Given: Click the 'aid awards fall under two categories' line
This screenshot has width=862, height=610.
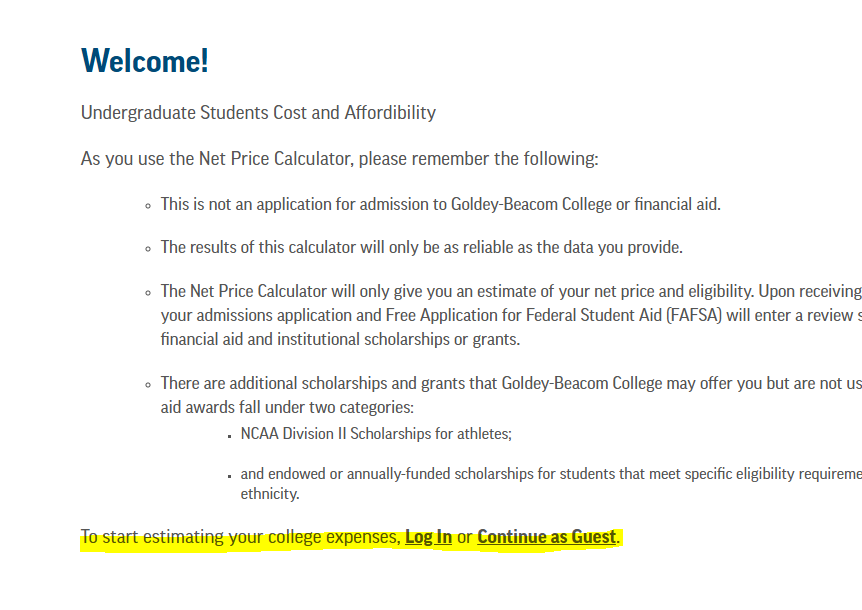Looking at the screenshot, I should tap(287, 407).
